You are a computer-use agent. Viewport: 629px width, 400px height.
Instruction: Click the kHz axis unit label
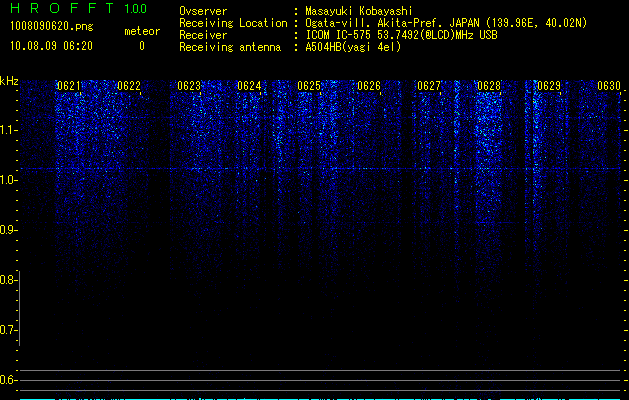click(9, 81)
